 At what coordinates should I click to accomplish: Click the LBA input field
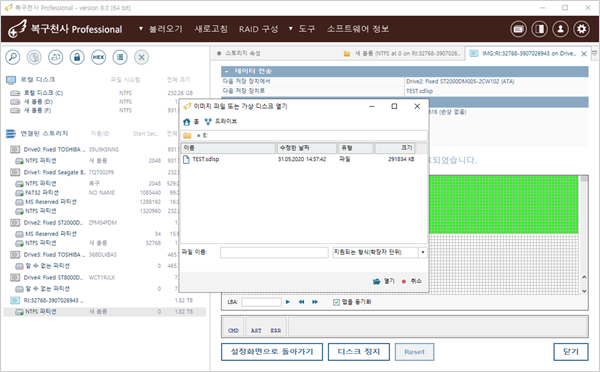[x=262, y=302]
